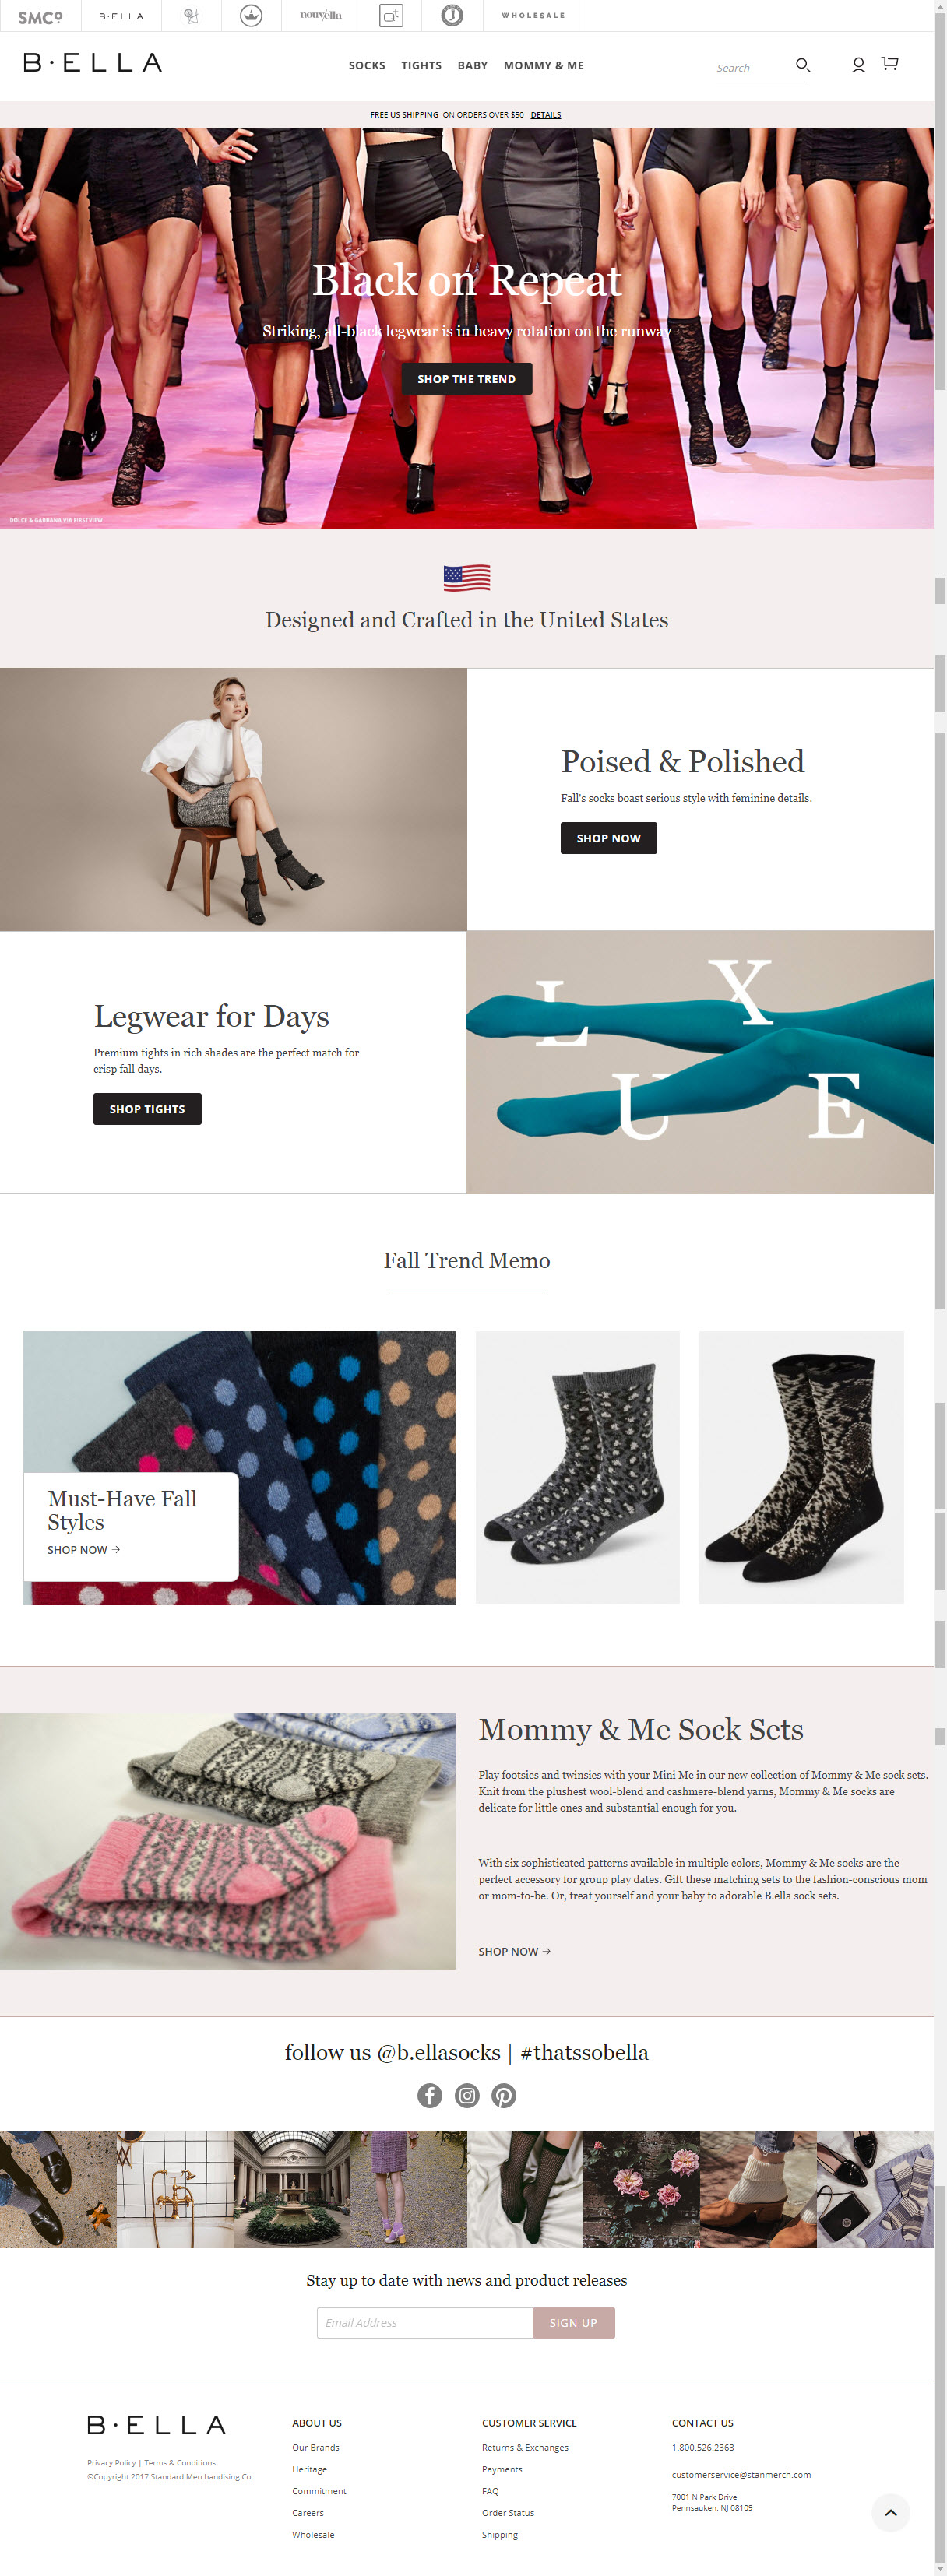The width and height of the screenshot is (947, 2576).
Task: Click the Mommy & Me Shop Now link
Action: tap(514, 1952)
